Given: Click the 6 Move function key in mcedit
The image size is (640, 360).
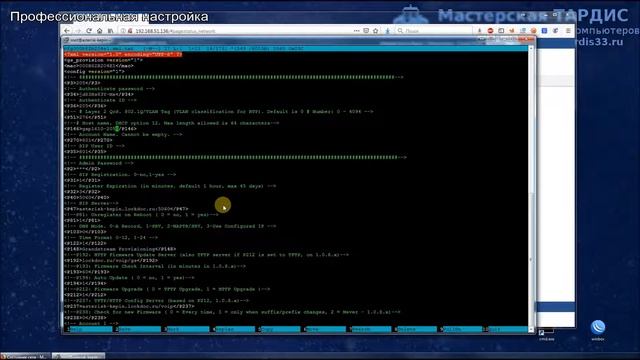Looking at the screenshot, I should (x=324, y=329).
